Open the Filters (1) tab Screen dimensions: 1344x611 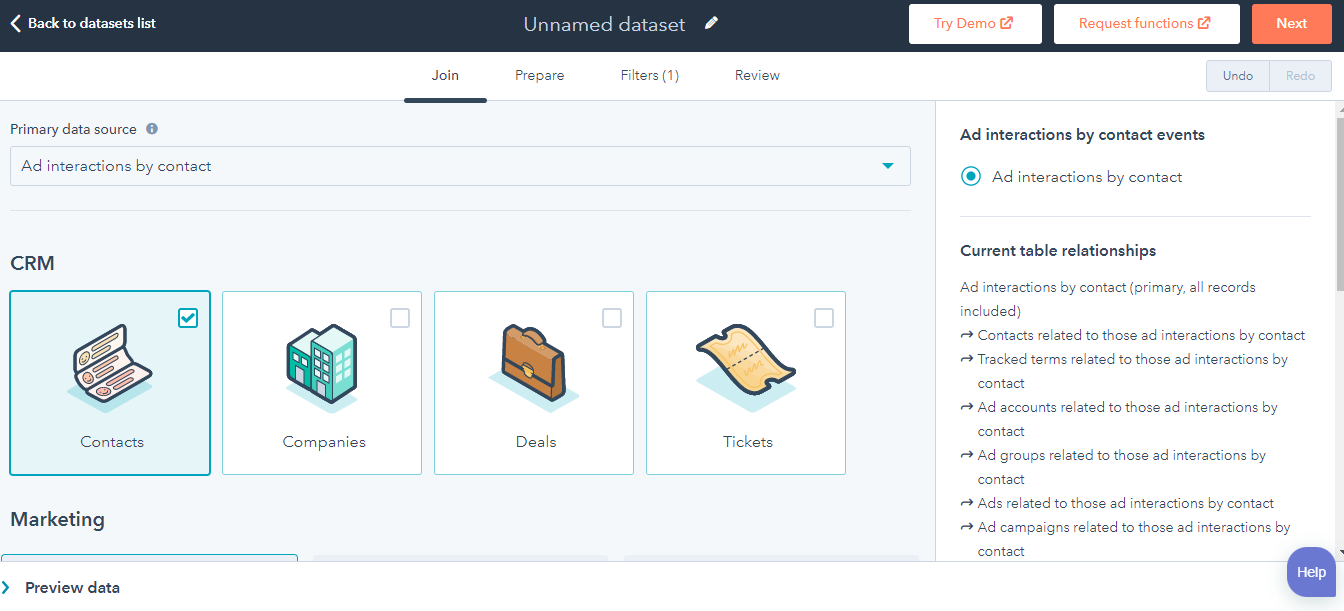coord(649,75)
